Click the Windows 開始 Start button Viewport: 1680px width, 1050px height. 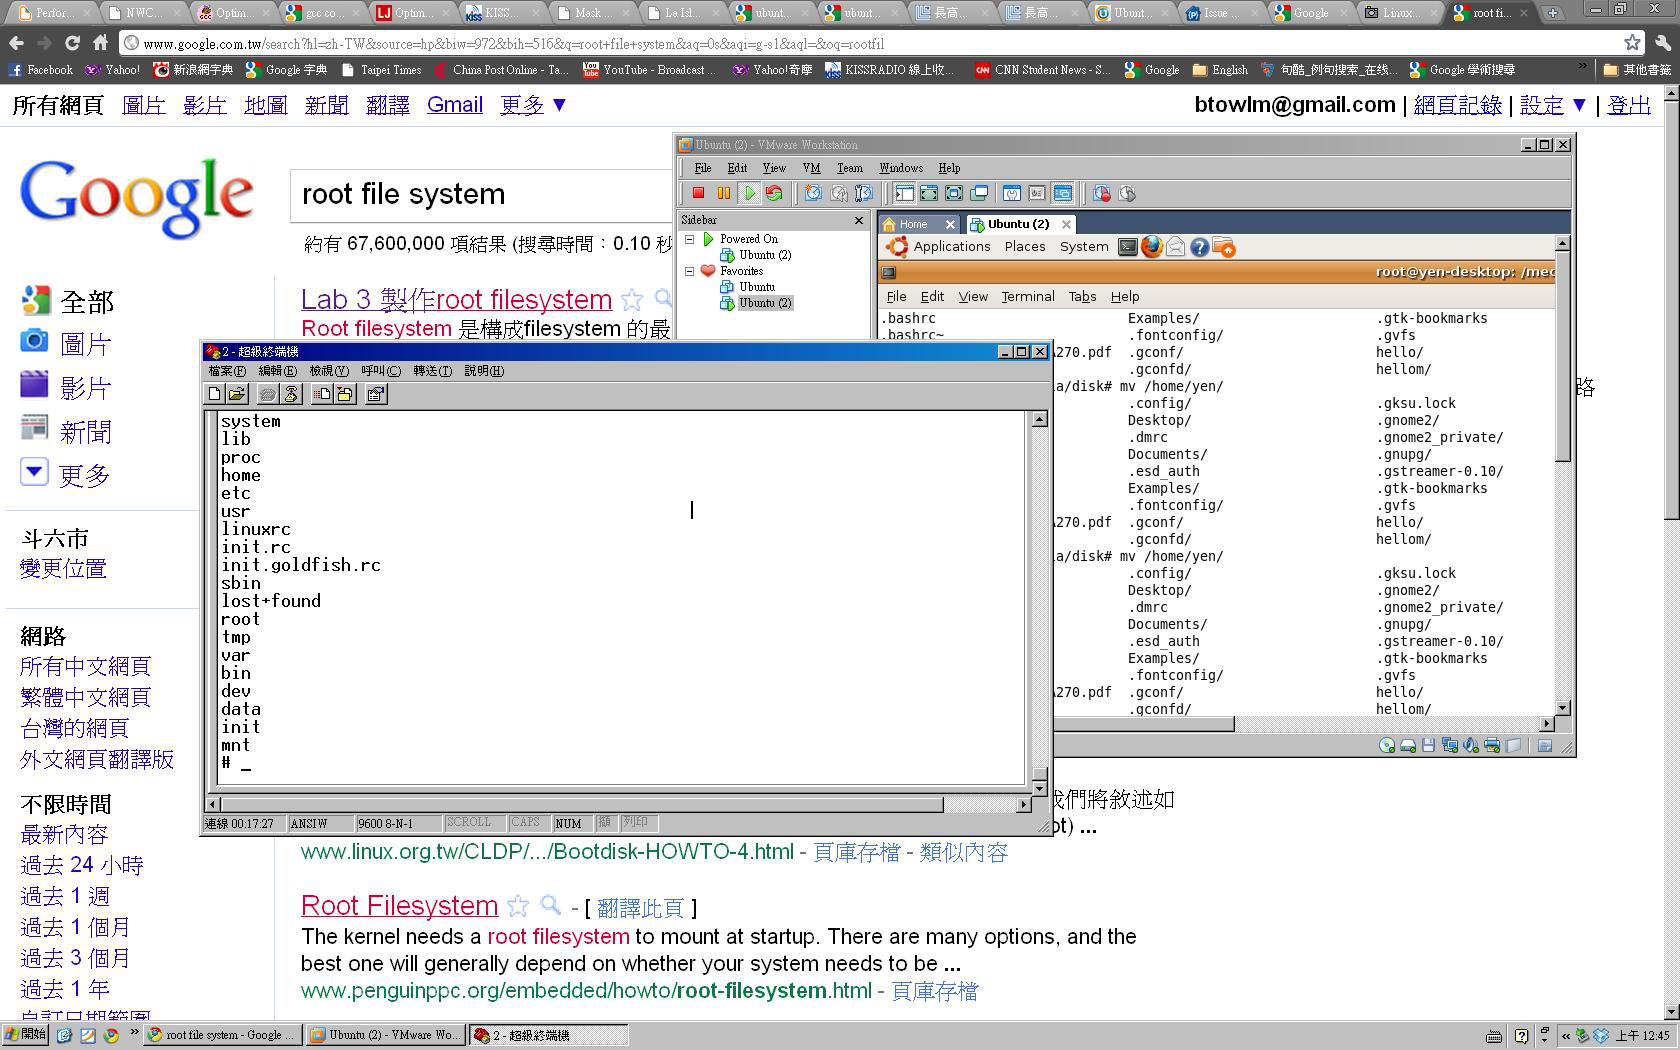(x=25, y=1035)
